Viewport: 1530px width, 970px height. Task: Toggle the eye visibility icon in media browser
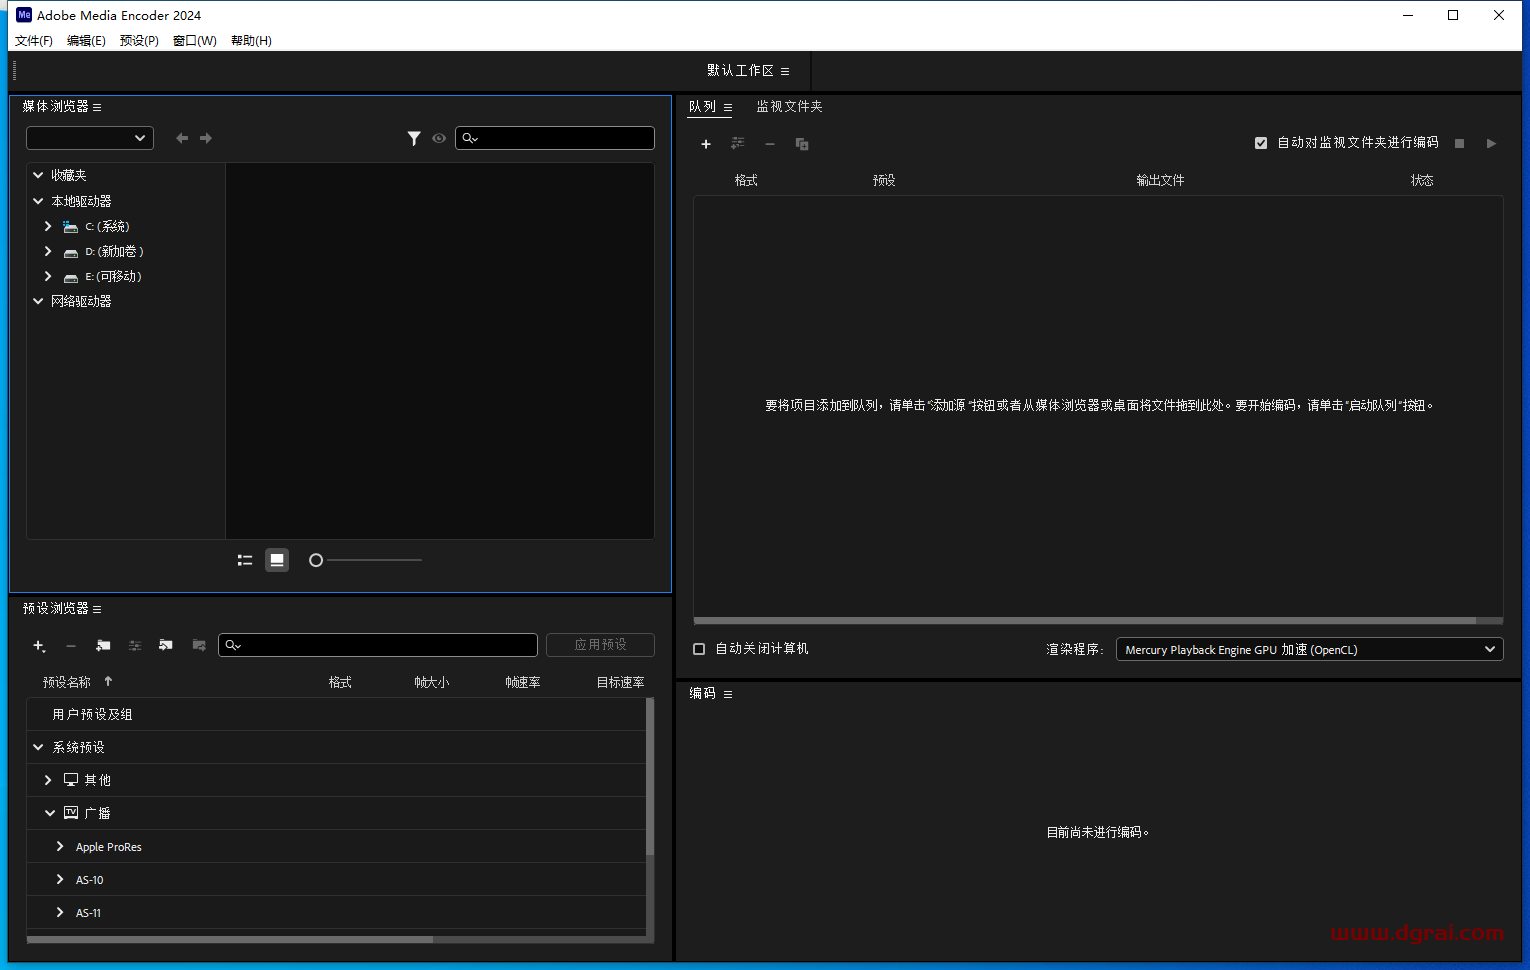point(439,139)
